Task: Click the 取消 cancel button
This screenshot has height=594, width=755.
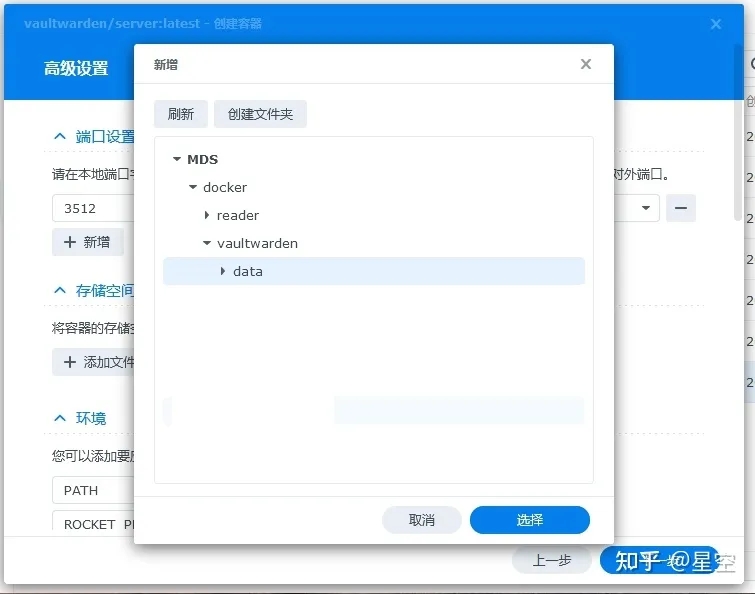Action: (x=422, y=520)
